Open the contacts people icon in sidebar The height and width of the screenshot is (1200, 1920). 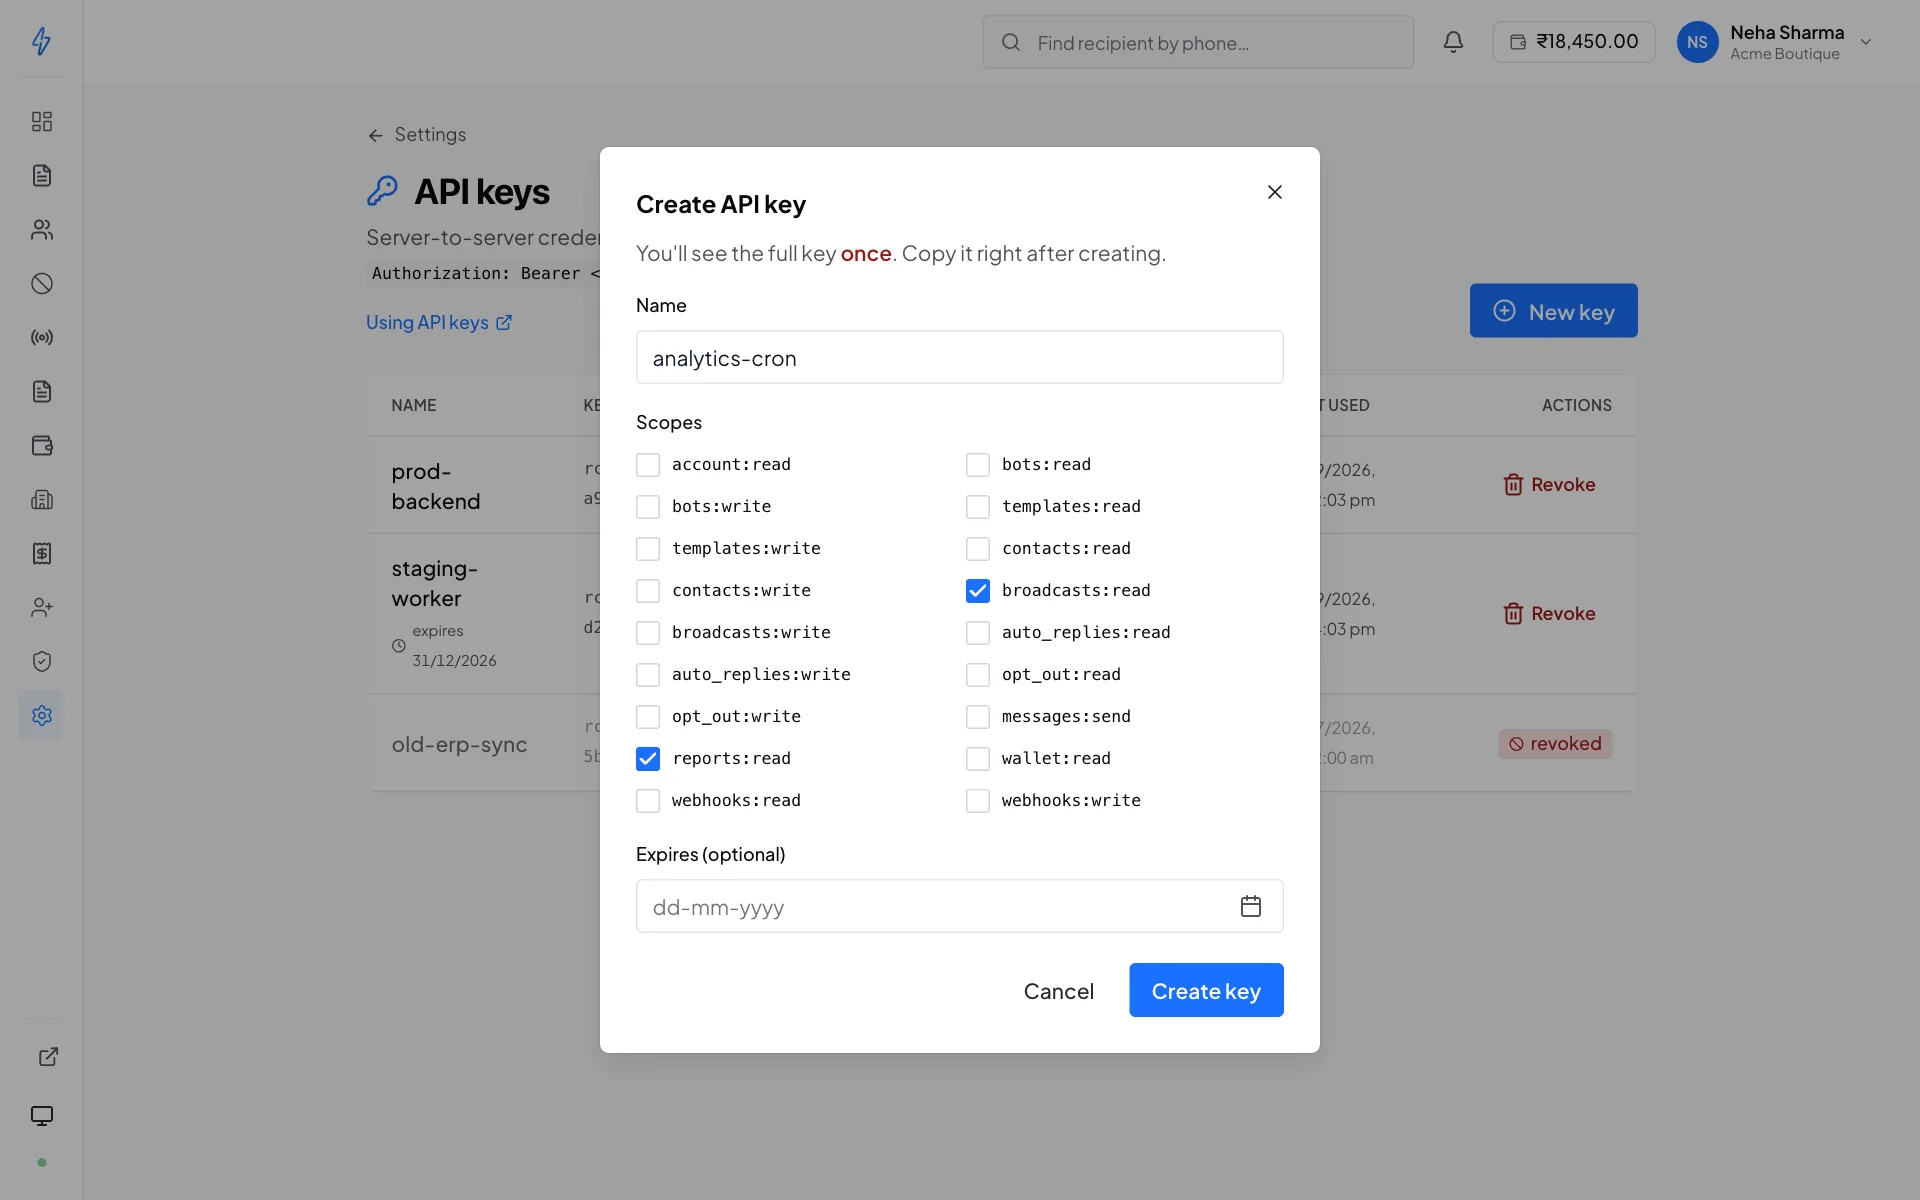41,229
